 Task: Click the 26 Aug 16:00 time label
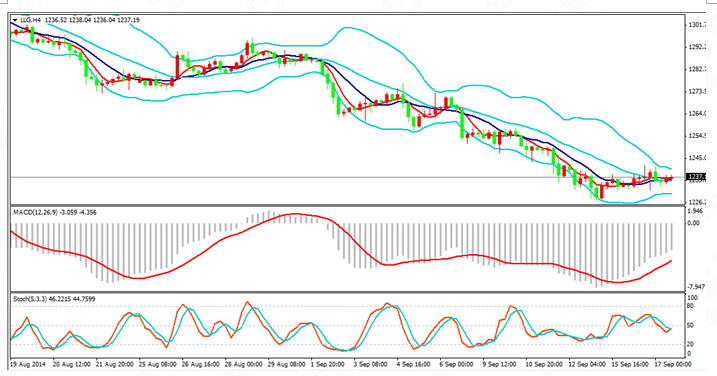[200, 365]
